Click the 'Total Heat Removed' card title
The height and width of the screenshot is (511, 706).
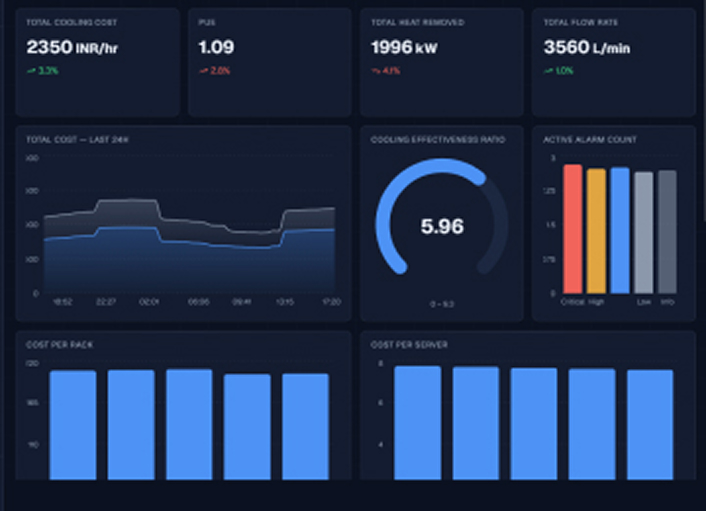pos(417,23)
